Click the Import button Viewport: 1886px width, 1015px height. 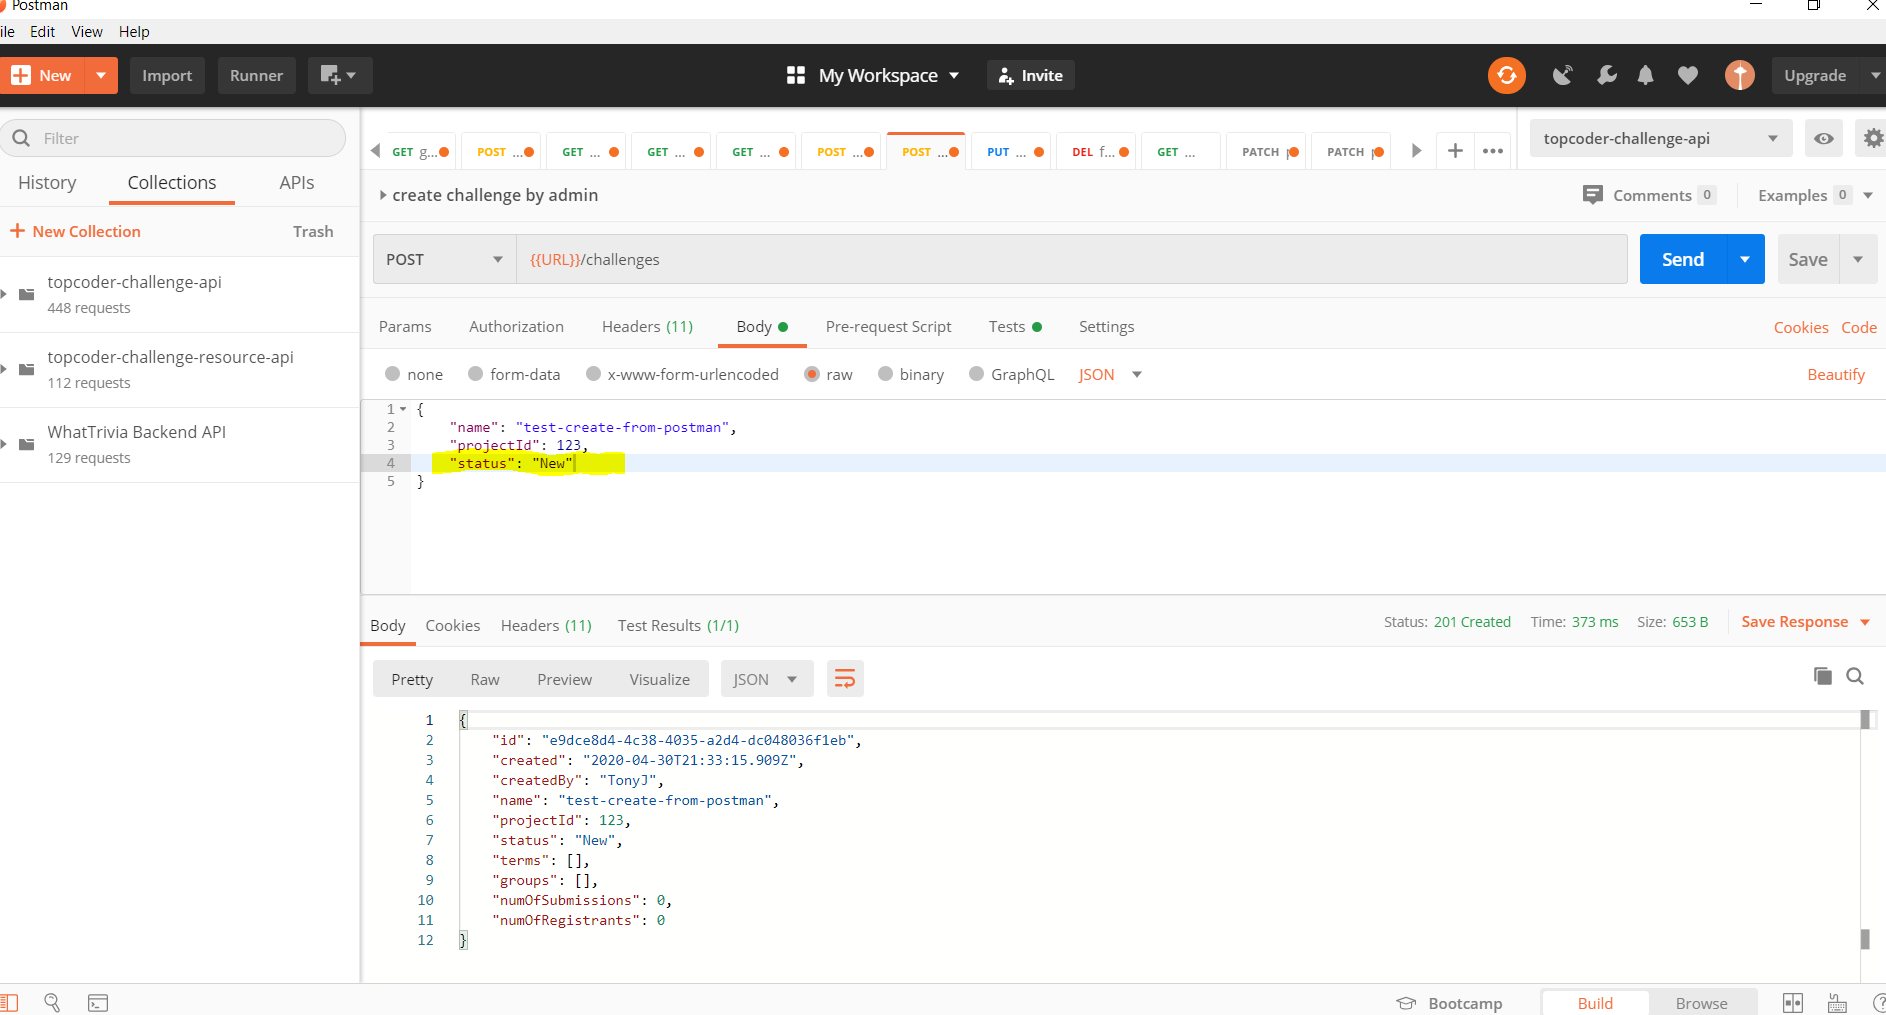click(x=167, y=75)
